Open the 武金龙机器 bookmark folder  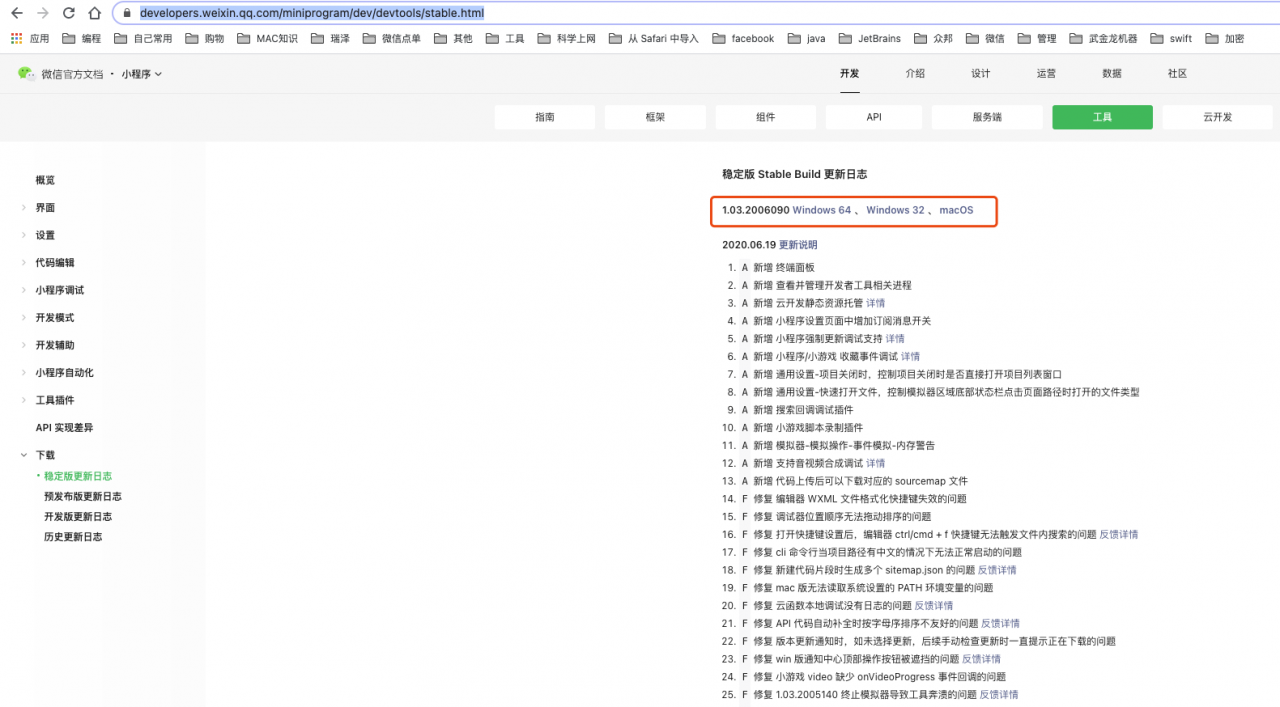[x=1103, y=38]
